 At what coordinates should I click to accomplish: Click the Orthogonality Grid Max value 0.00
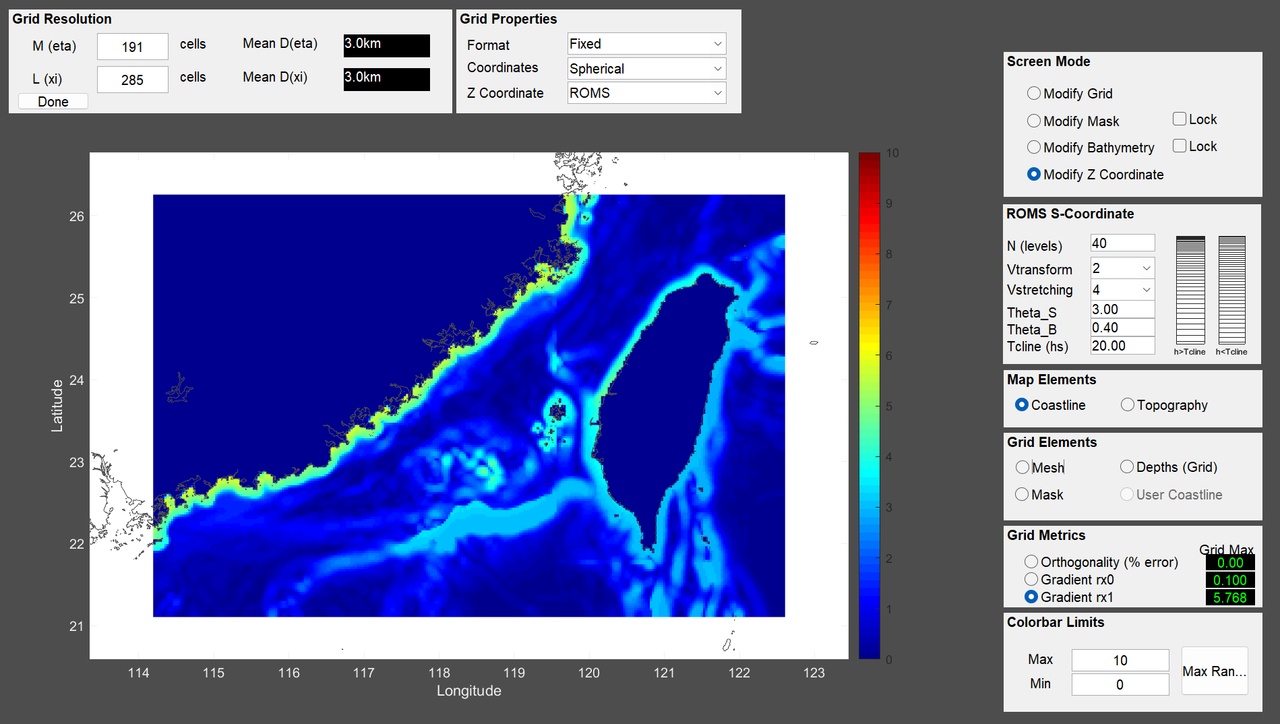point(1230,563)
